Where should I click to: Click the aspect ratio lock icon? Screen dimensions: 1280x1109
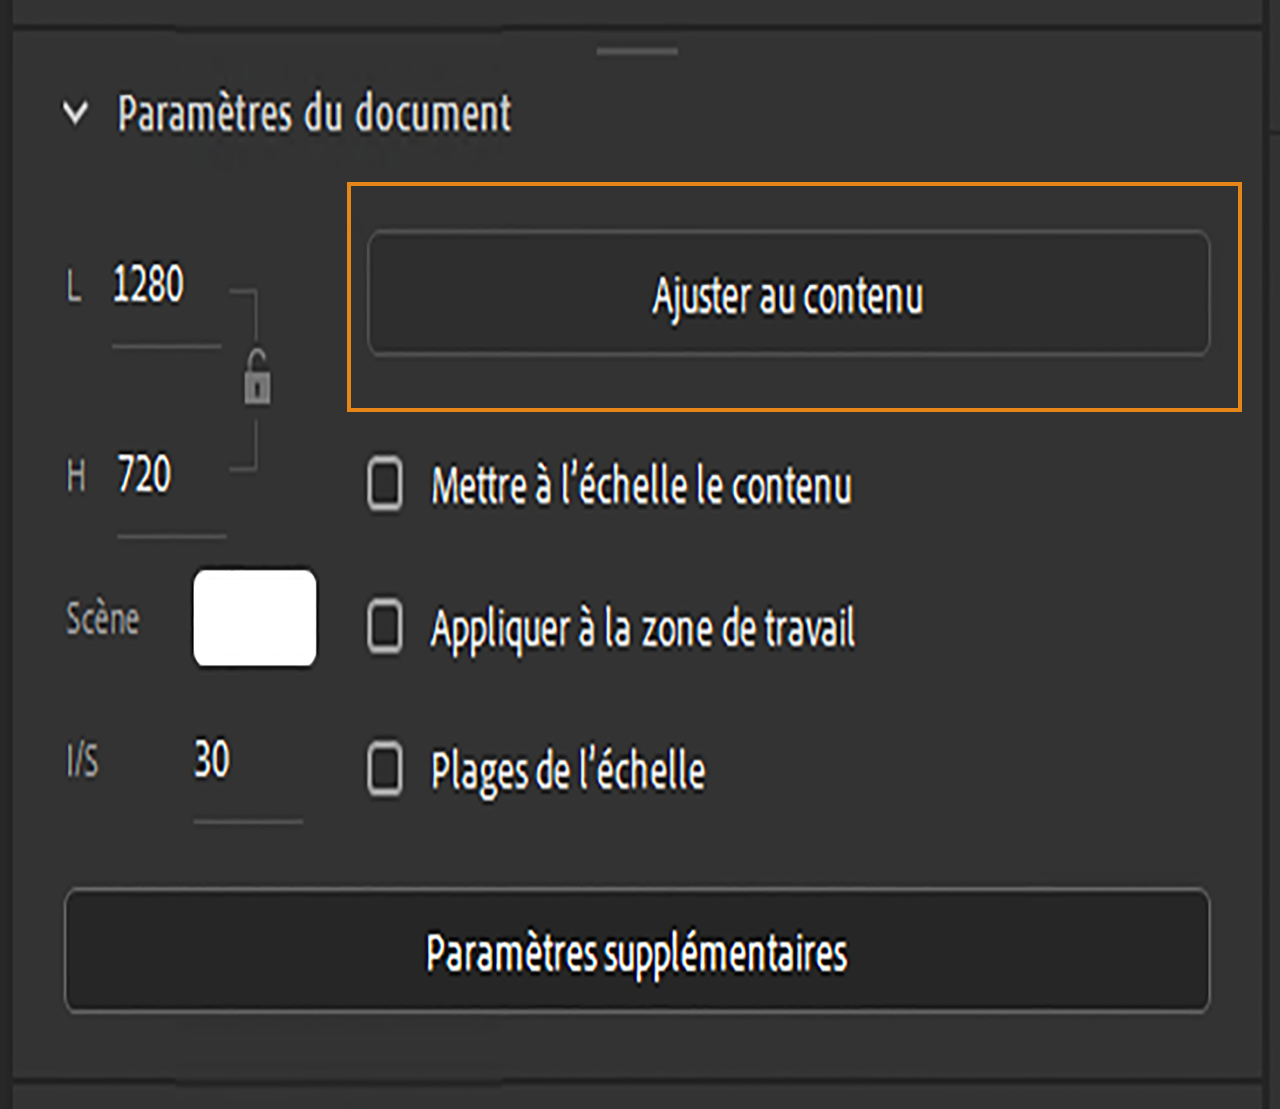(x=256, y=379)
